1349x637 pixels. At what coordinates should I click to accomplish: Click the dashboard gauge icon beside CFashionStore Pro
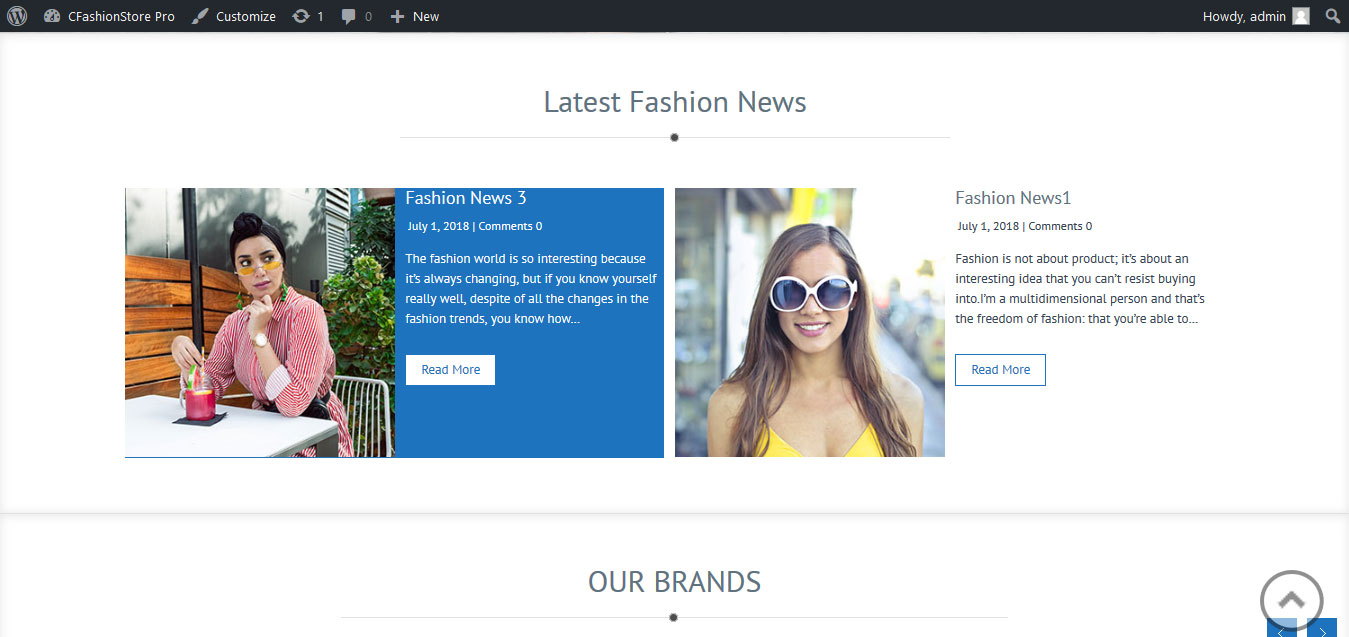(52, 16)
